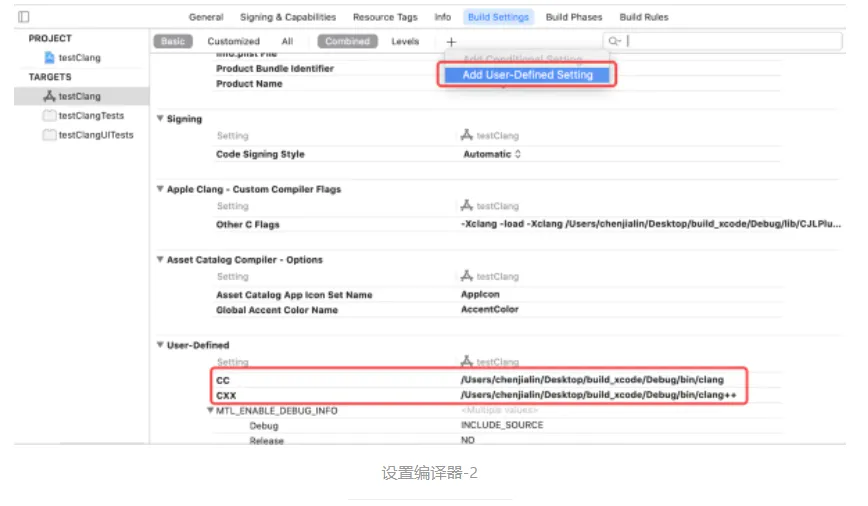Choose Add User-Defined Setting
The height and width of the screenshot is (506, 868).
point(528,75)
